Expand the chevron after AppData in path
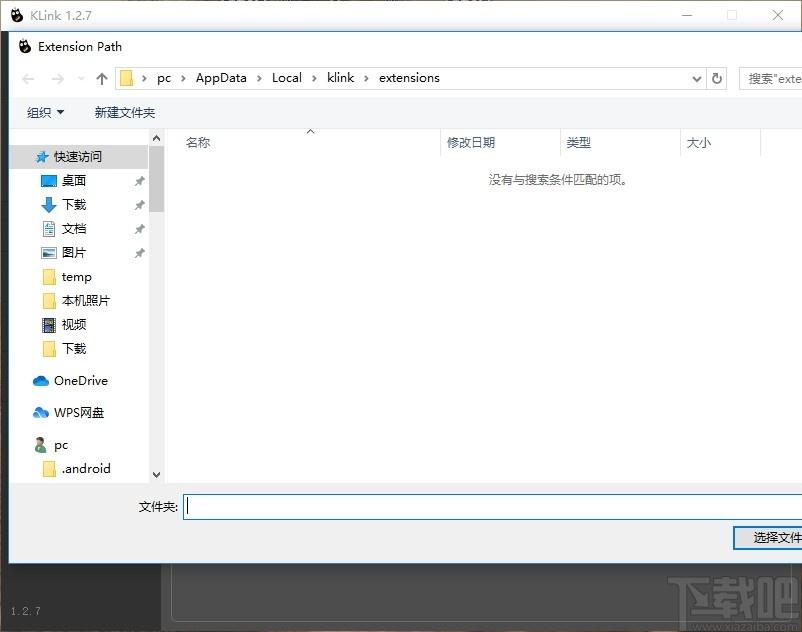This screenshot has height=632, width=802. pos(259,79)
